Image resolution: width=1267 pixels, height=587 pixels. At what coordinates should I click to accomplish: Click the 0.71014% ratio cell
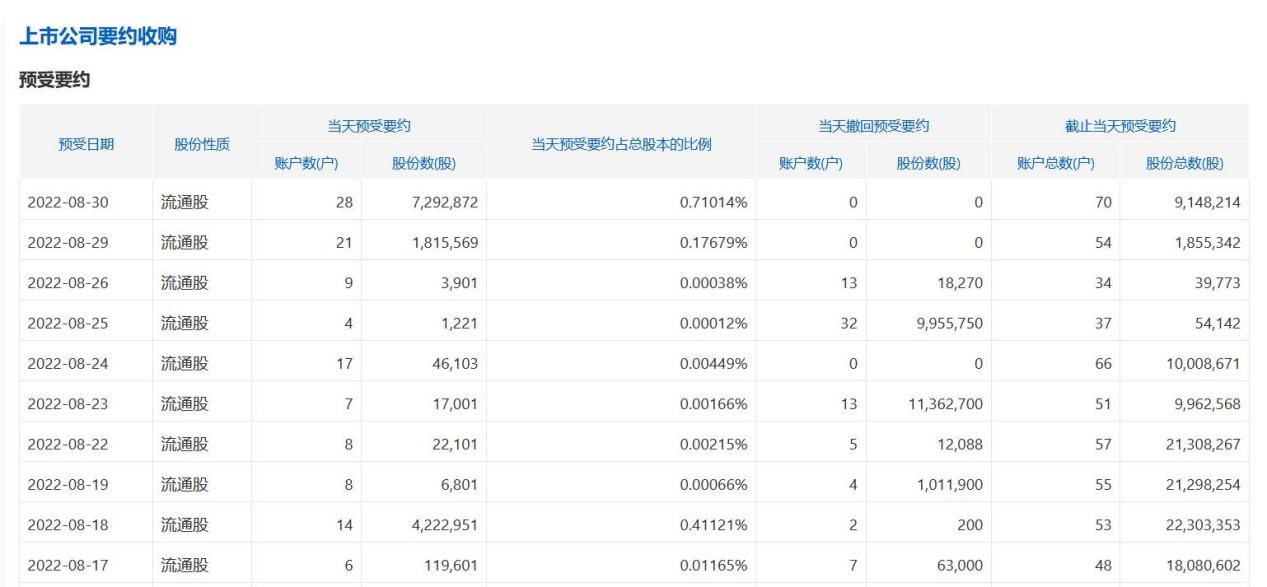point(713,203)
